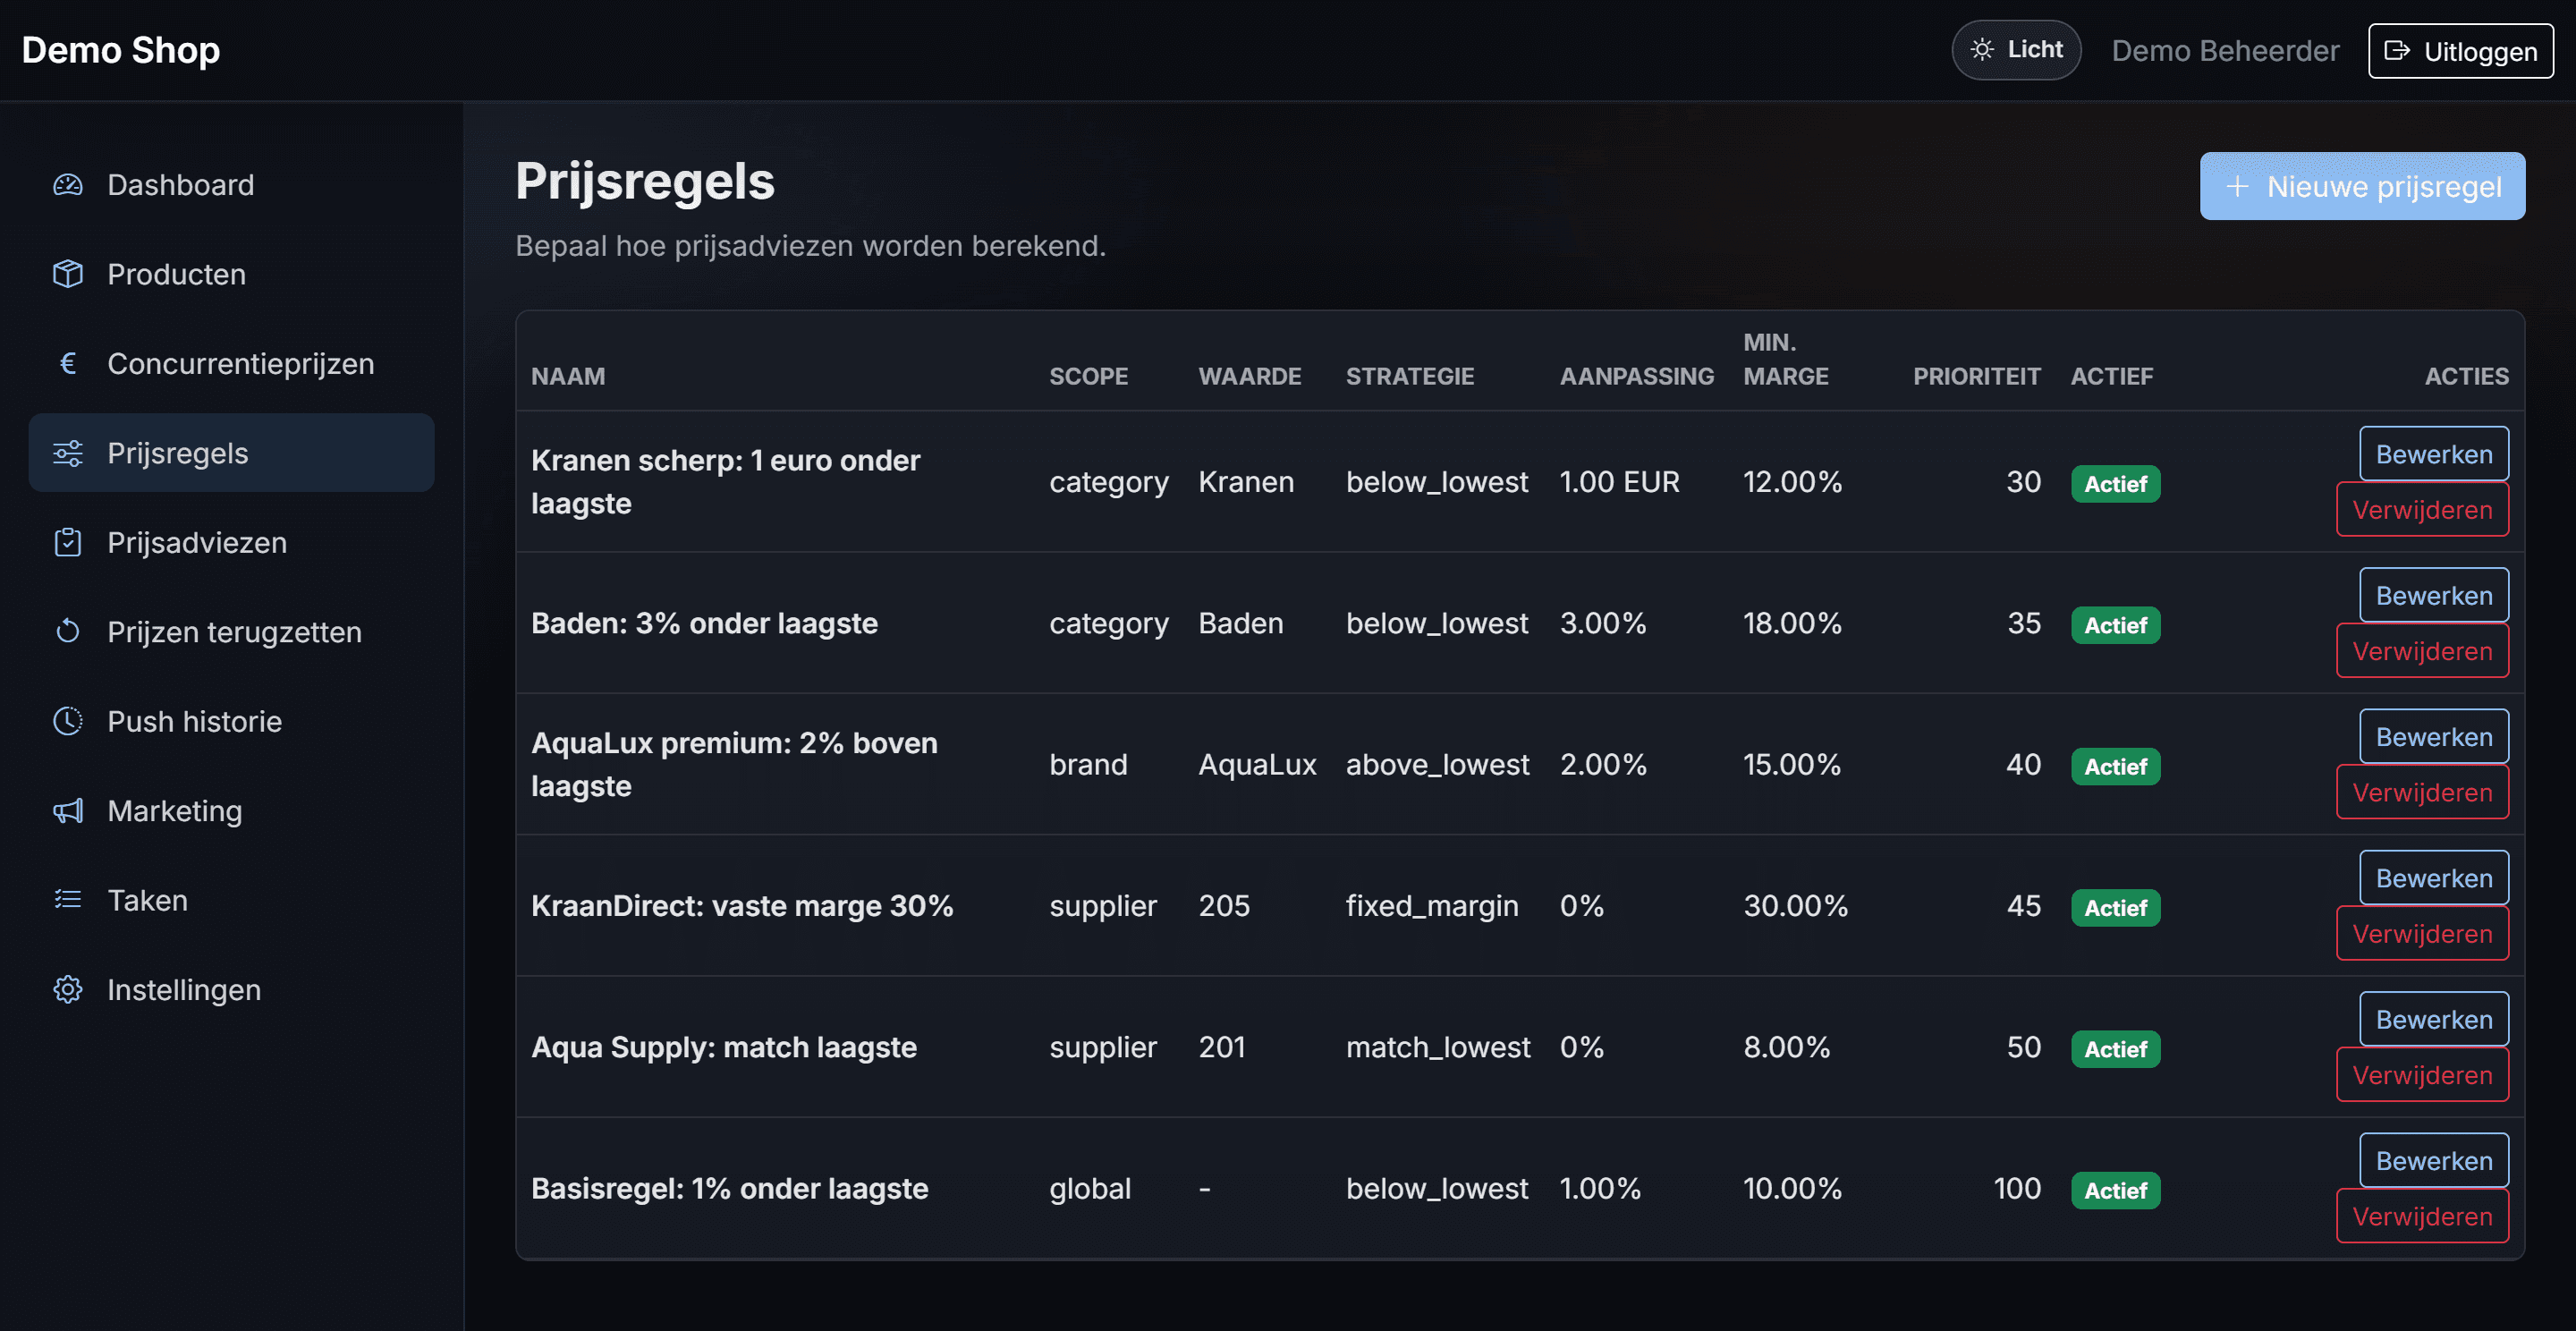
Task: Click the euro icon for Concurrentieprijzen
Action: [x=68, y=364]
